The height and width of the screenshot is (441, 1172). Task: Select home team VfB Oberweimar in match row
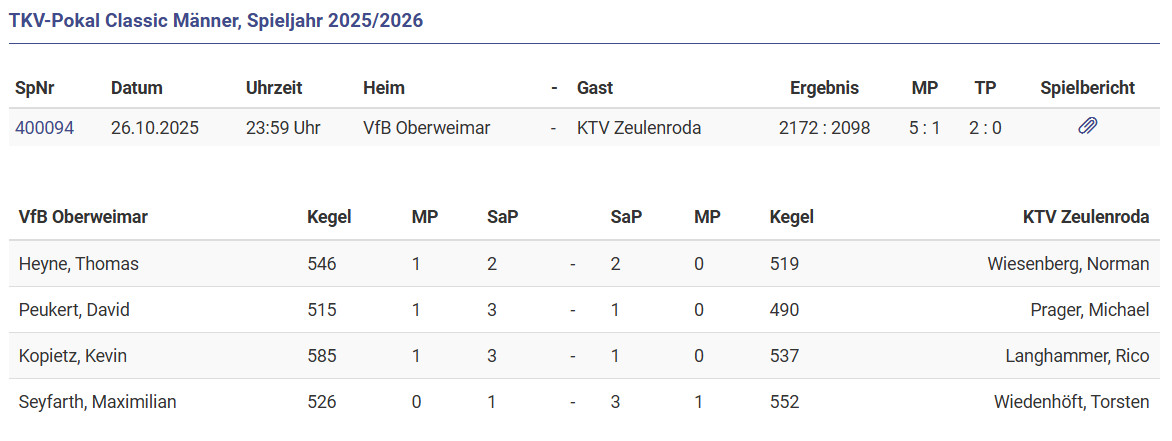coord(426,128)
